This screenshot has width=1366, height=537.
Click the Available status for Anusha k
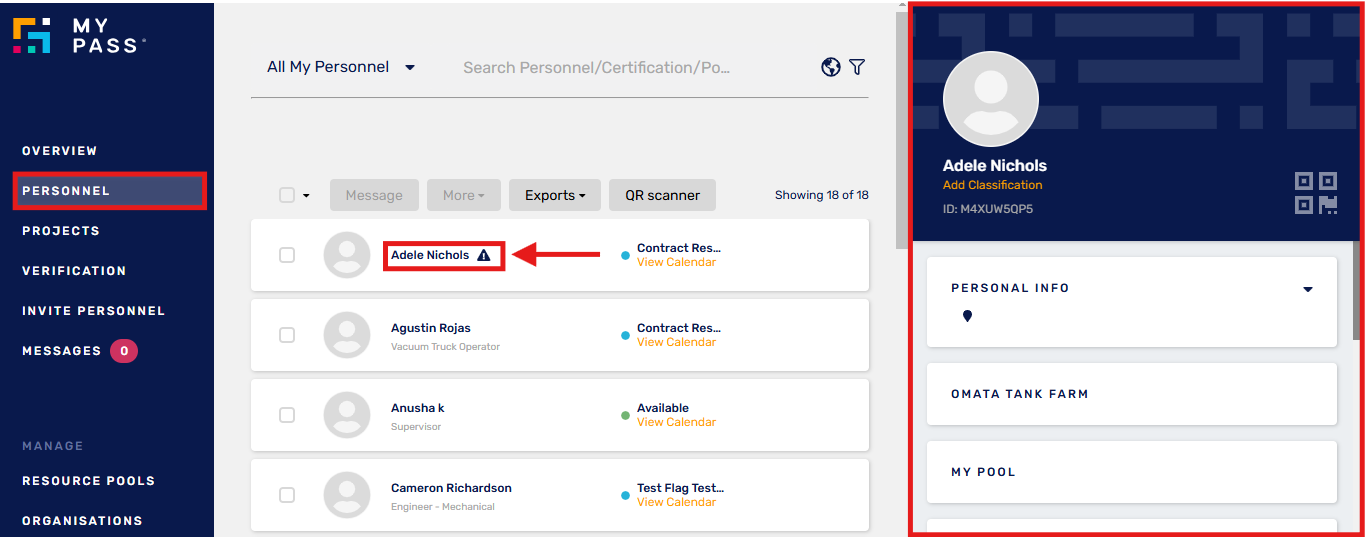tap(663, 408)
